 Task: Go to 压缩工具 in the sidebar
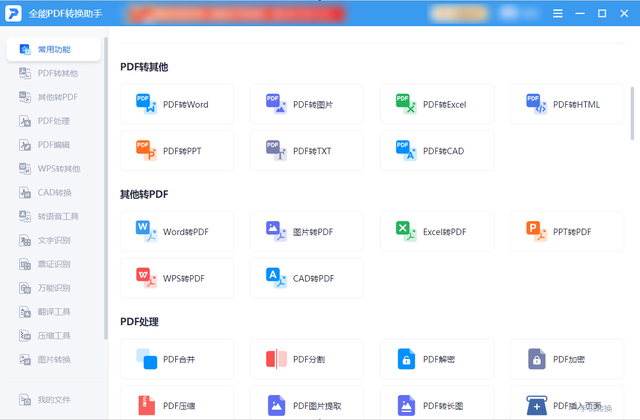[x=53, y=336]
